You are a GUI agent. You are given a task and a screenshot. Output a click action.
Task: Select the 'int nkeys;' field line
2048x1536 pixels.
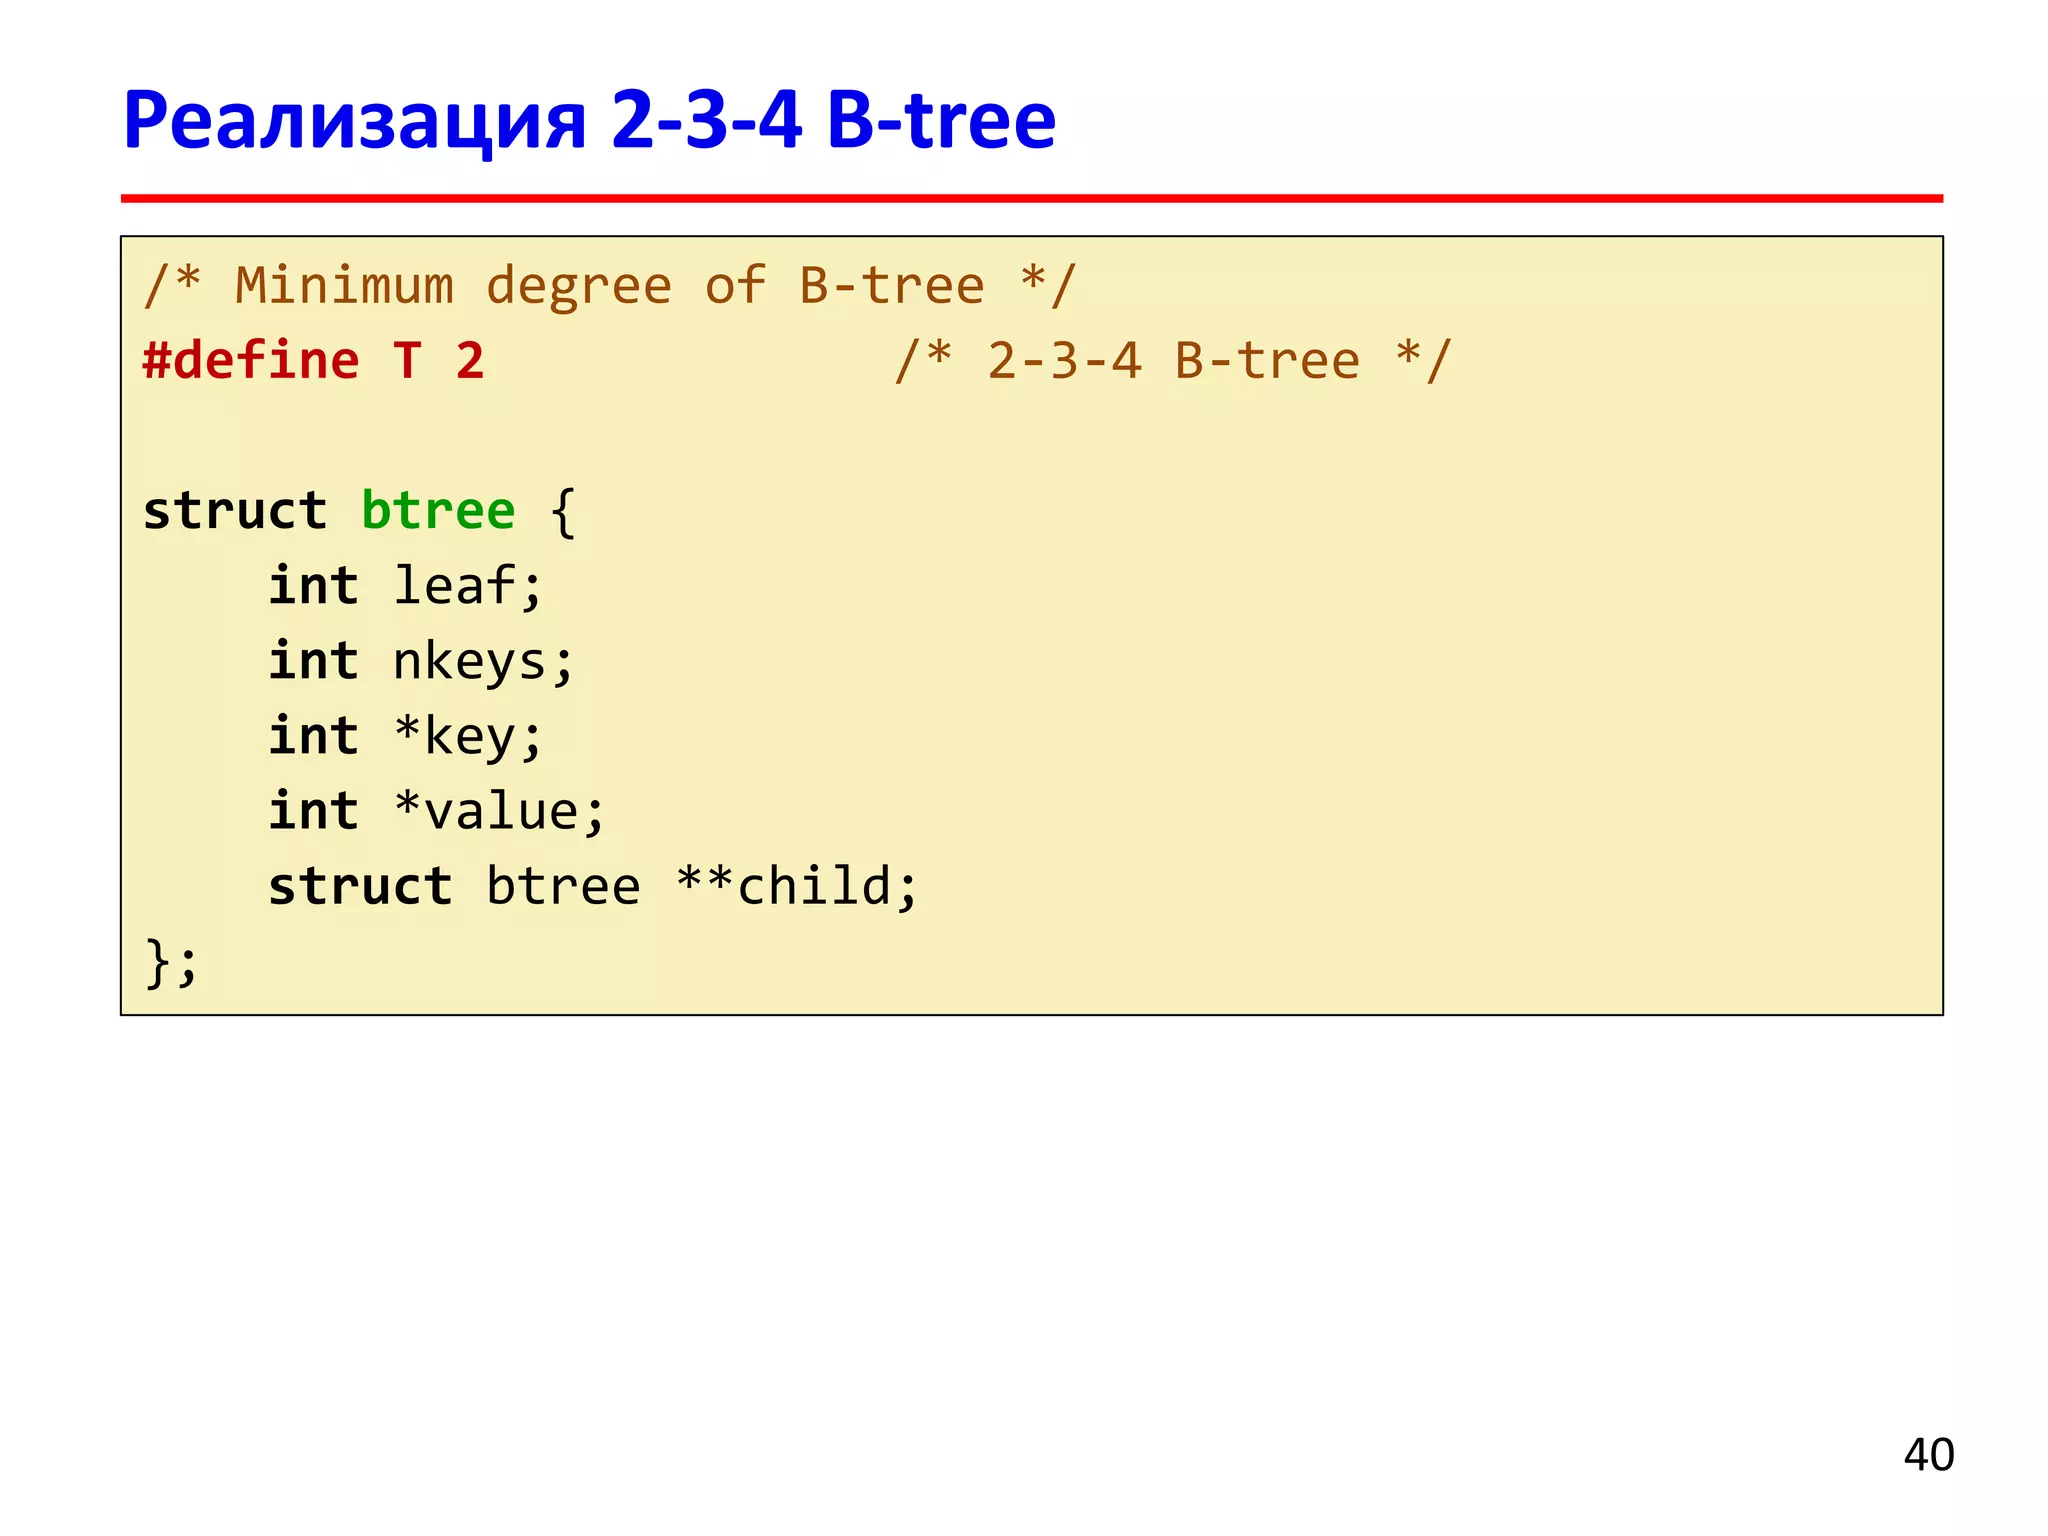[421, 661]
